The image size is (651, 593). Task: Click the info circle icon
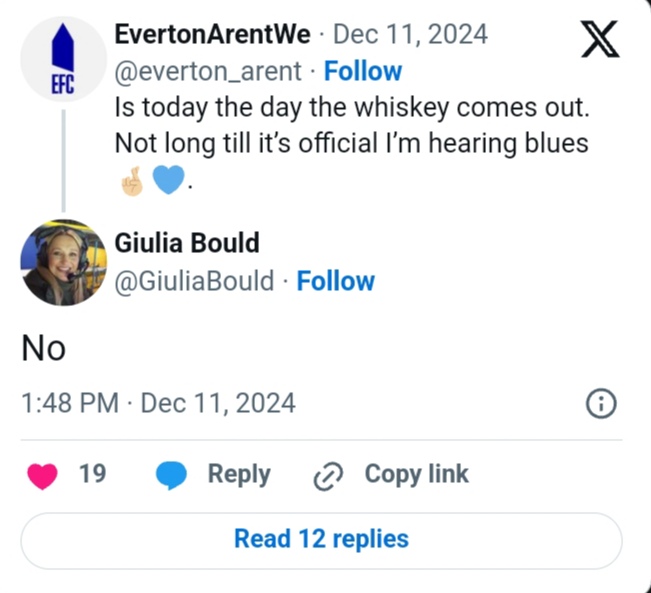(x=599, y=404)
